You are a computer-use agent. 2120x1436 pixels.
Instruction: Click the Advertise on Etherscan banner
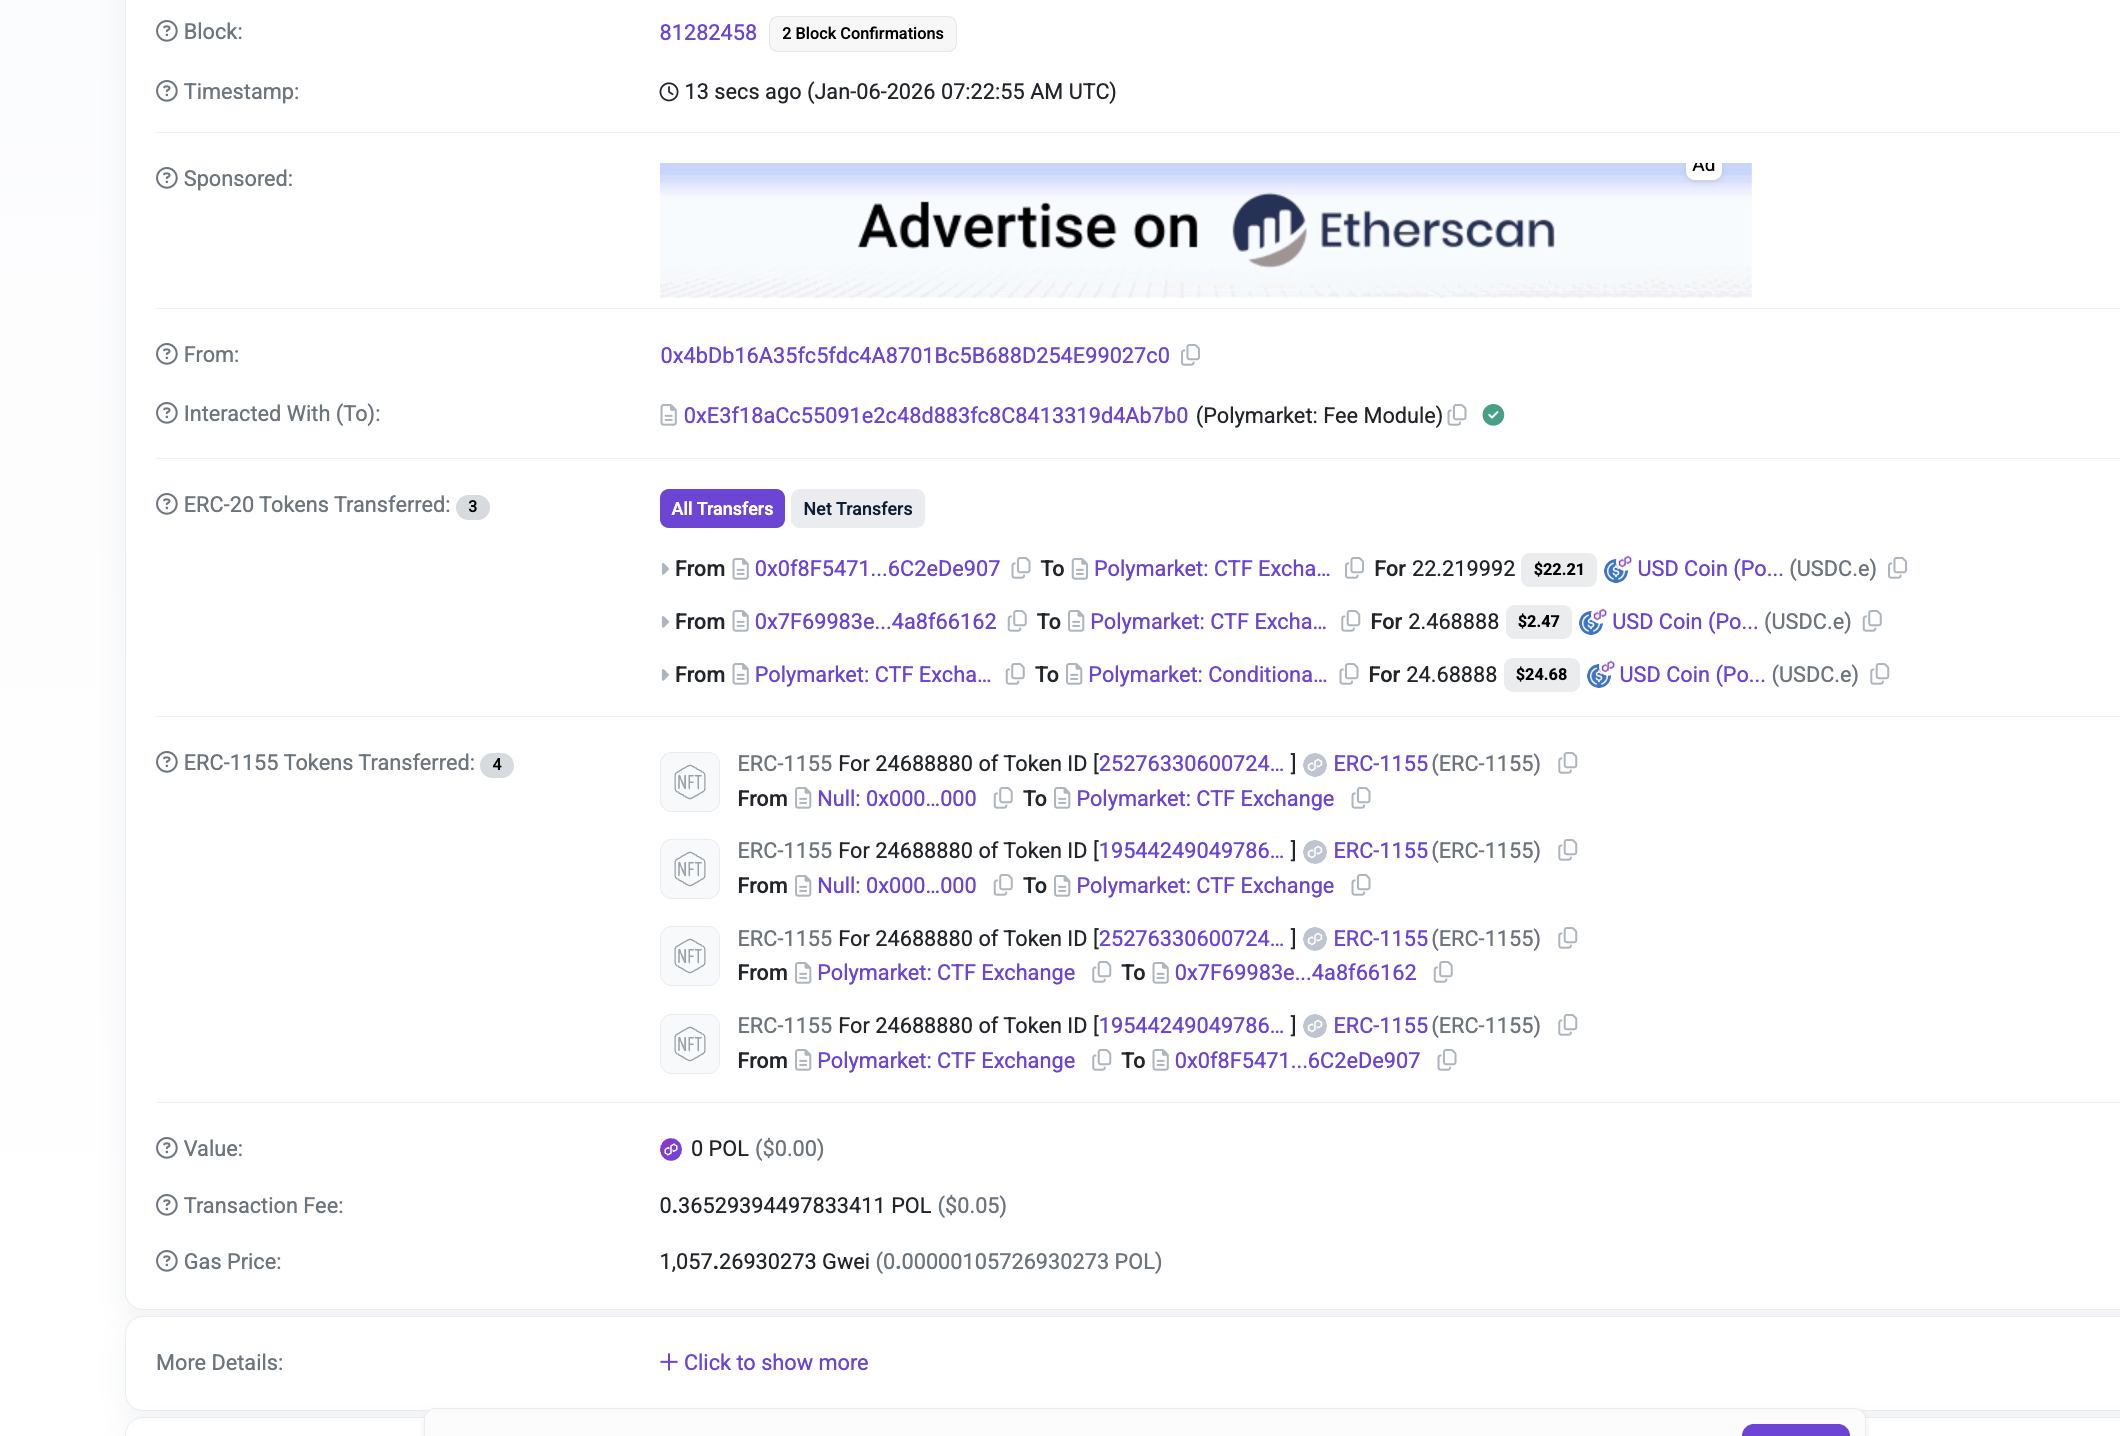coord(1205,230)
